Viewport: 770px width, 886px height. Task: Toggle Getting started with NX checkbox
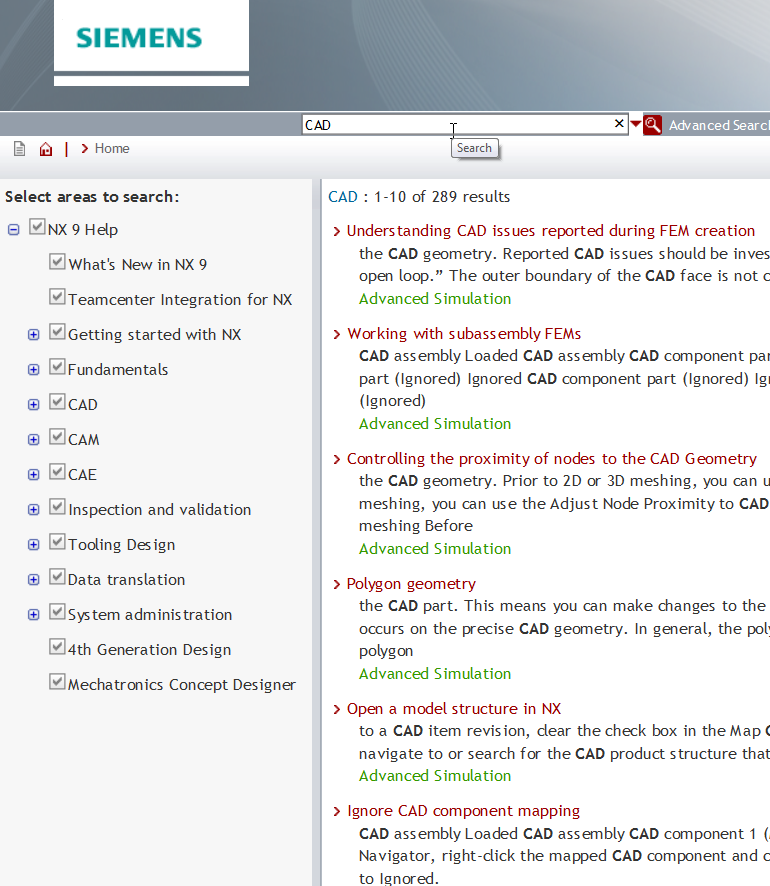[57, 332]
